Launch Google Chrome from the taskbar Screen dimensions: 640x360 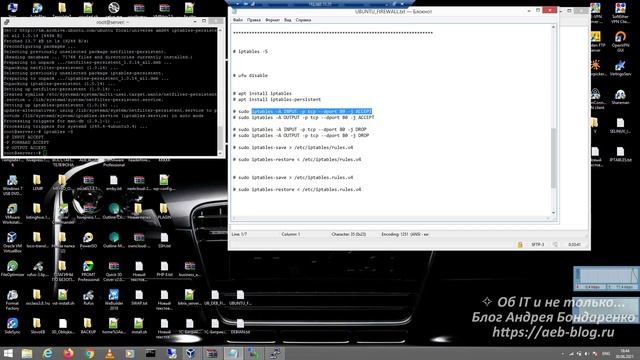pyautogui.click(x=89, y=353)
